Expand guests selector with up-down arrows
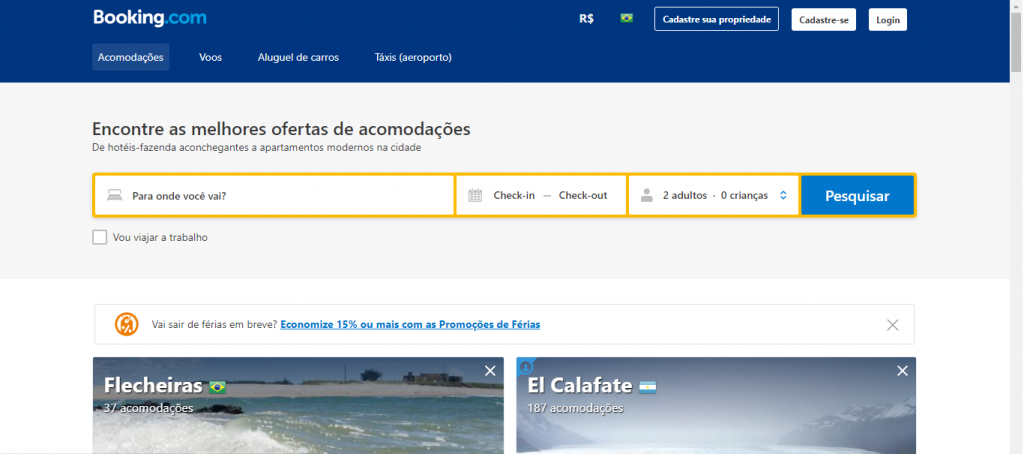This screenshot has width=1024, height=454. click(x=783, y=195)
